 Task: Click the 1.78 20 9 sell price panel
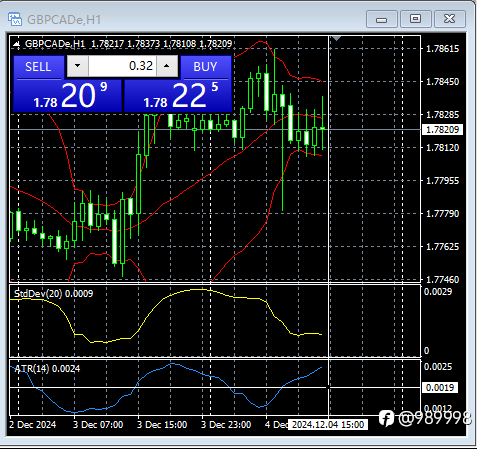[x=68, y=96]
